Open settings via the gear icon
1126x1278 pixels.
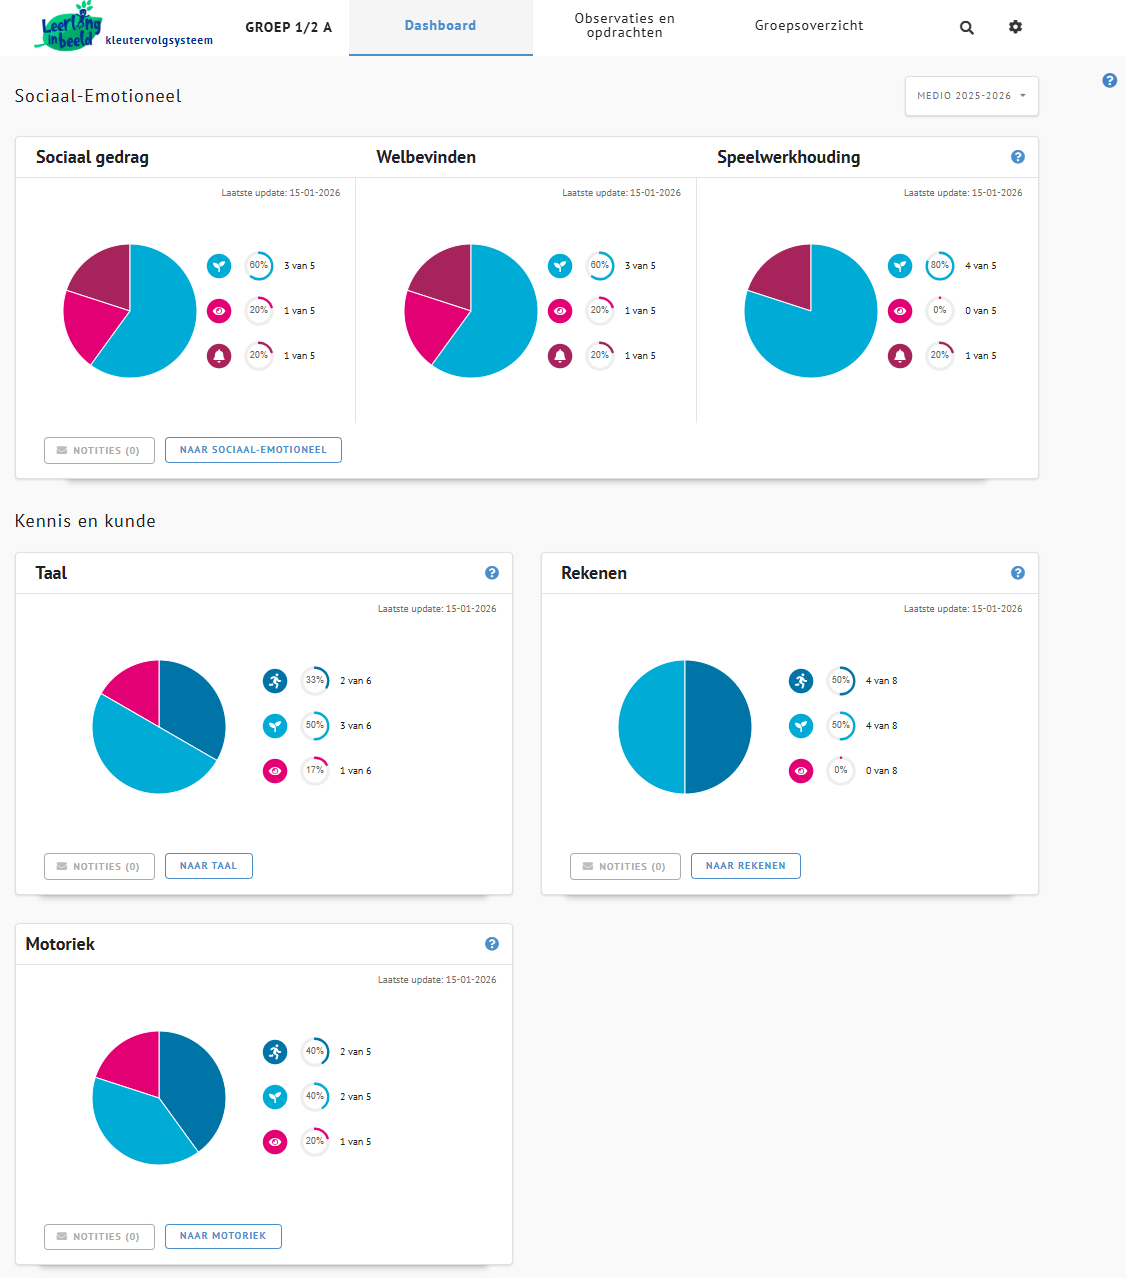point(1015,27)
